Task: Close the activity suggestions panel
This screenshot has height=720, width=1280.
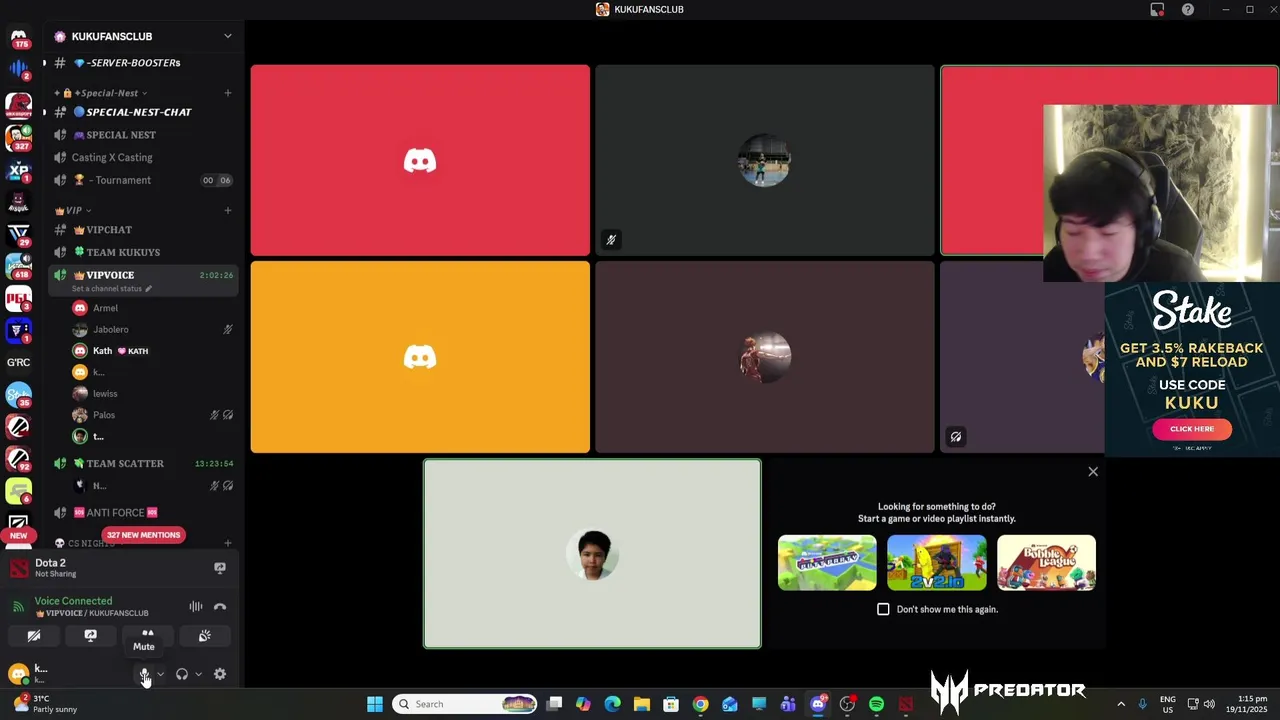Action: click(1093, 472)
